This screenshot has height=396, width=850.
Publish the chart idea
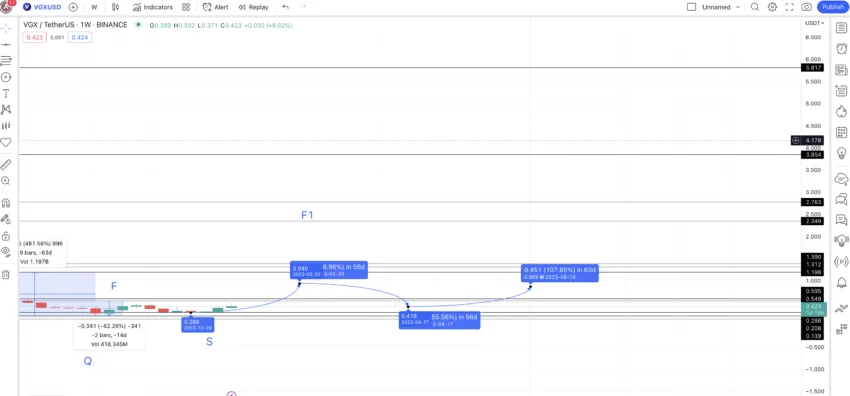pyautogui.click(x=833, y=7)
